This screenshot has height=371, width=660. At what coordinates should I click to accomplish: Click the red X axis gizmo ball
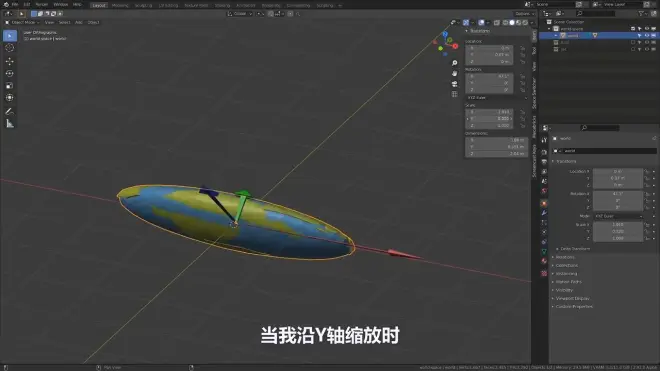tap(455, 46)
